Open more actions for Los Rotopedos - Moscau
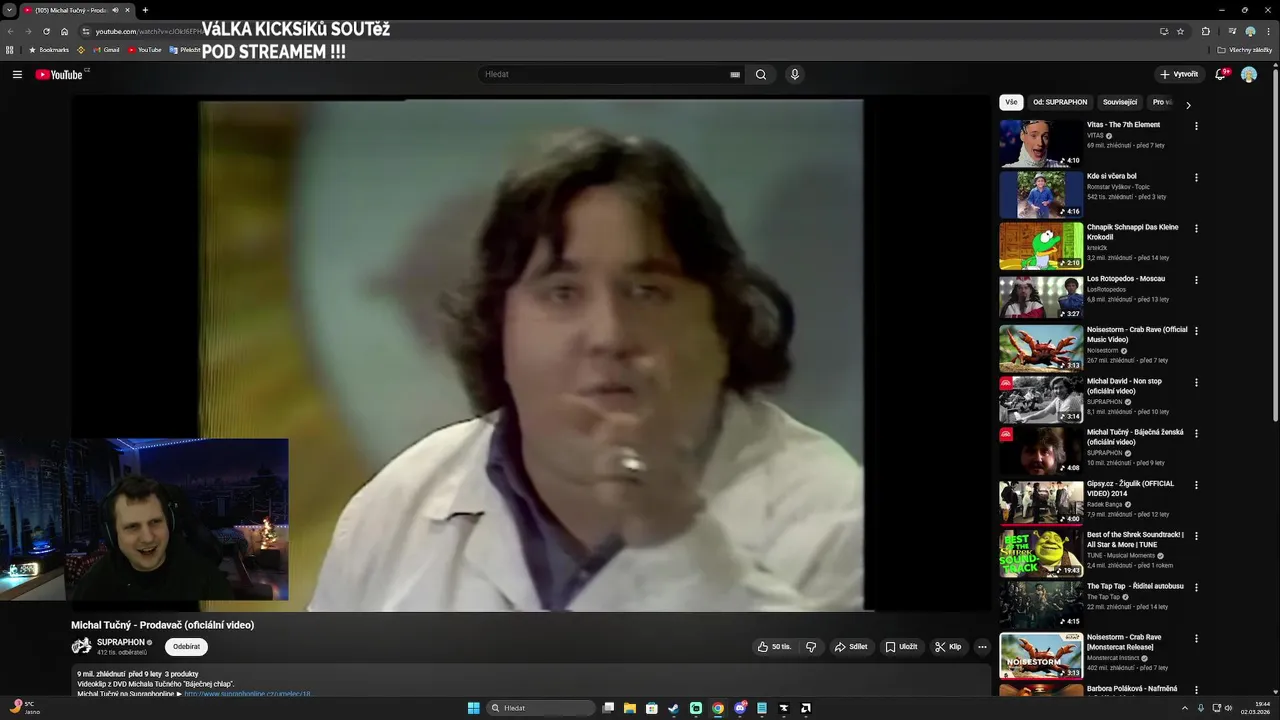Image resolution: width=1280 pixels, height=720 pixels. pyautogui.click(x=1196, y=280)
